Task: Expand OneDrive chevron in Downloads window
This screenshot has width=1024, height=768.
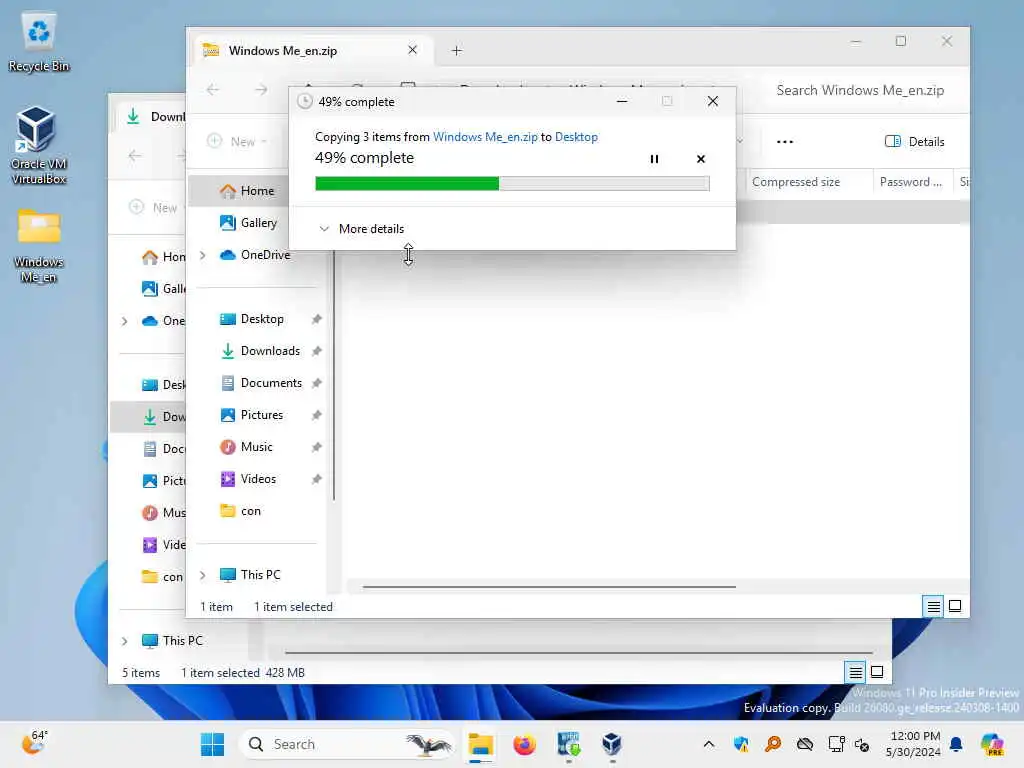Action: click(x=124, y=321)
